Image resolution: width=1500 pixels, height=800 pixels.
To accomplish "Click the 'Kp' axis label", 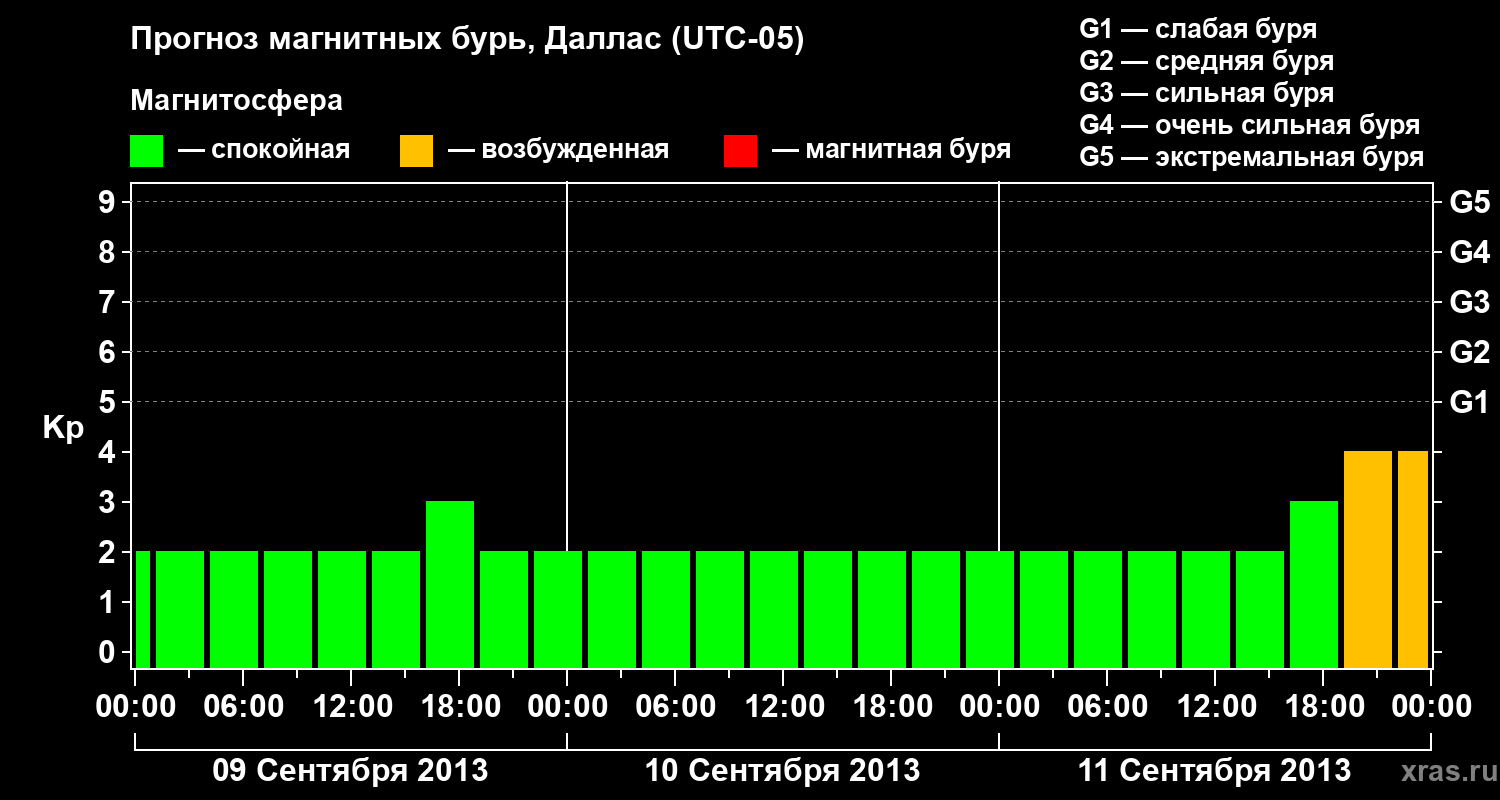I will [x=63, y=428].
